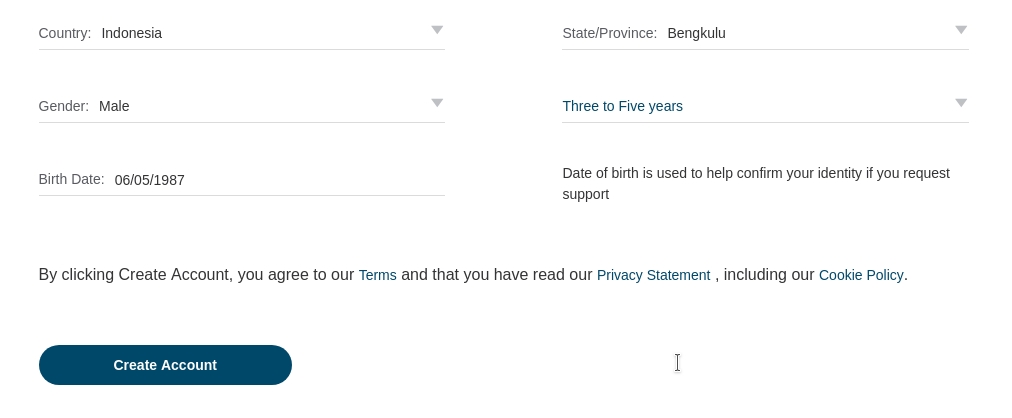The height and width of the screenshot is (418, 1012).
Task: Expand the 'Three to Five years' dropdown arrow
Action: point(961,103)
